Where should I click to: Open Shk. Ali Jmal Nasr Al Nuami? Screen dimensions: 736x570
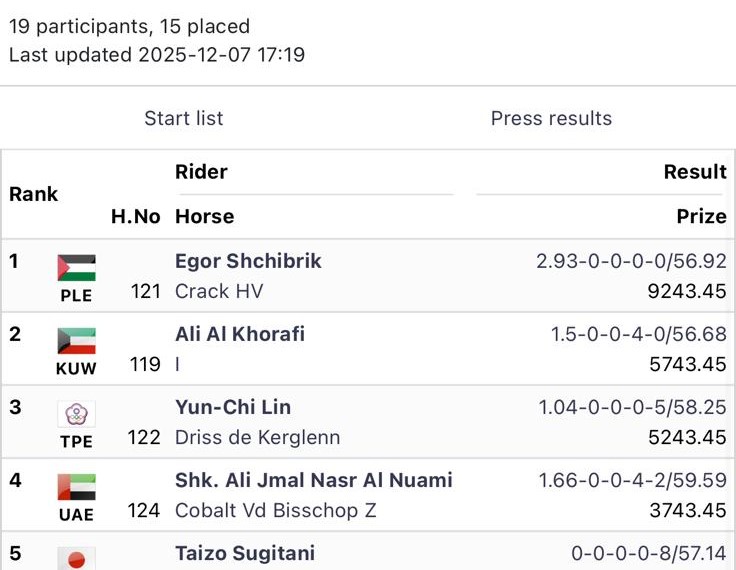313,480
